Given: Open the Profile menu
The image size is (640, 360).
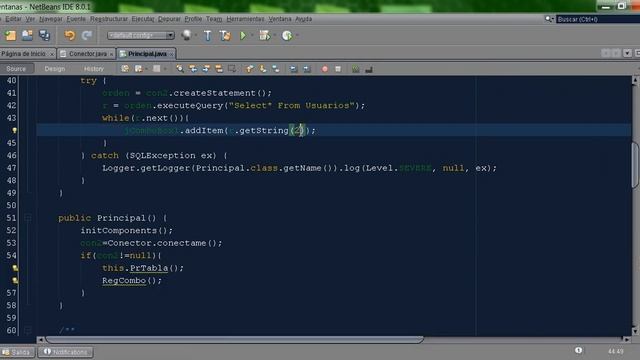Looking at the screenshot, I should coord(193,19).
